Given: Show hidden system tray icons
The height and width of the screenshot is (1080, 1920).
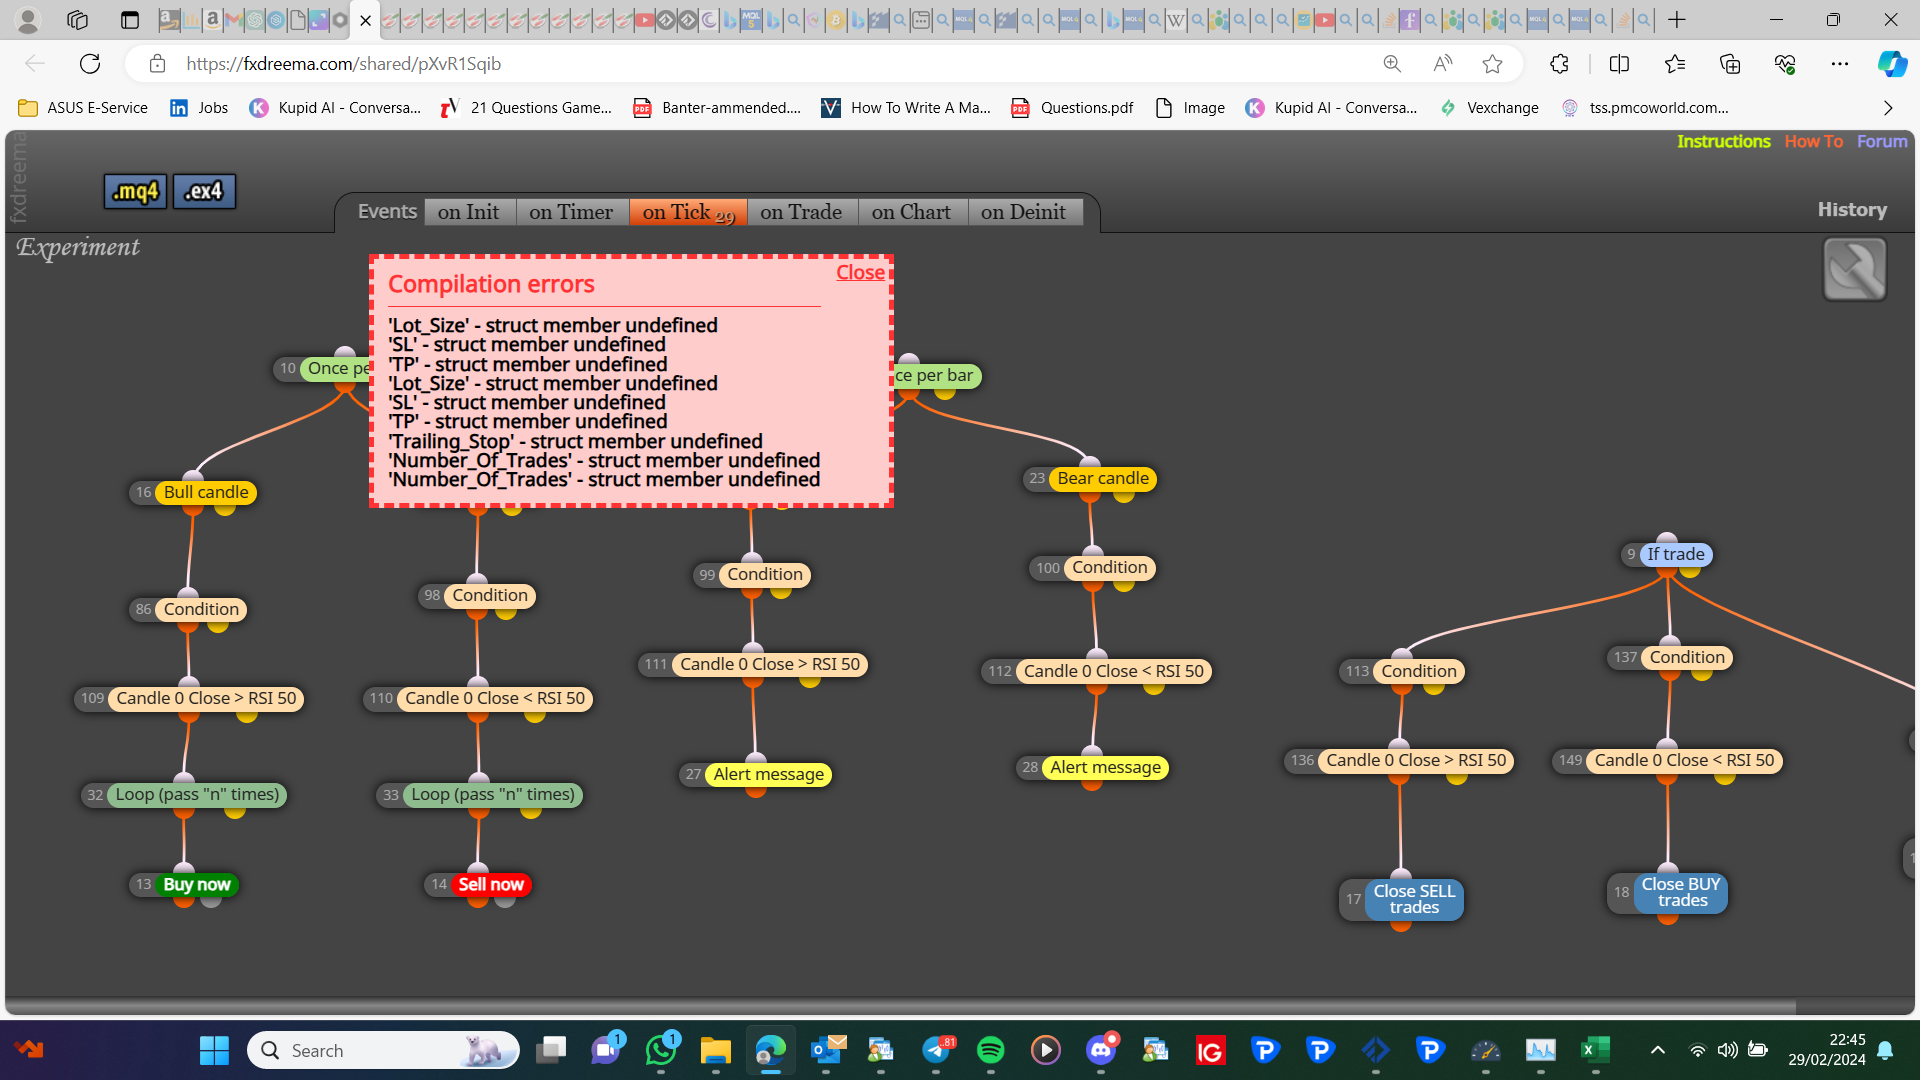Looking at the screenshot, I should click(x=1657, y=1050).
